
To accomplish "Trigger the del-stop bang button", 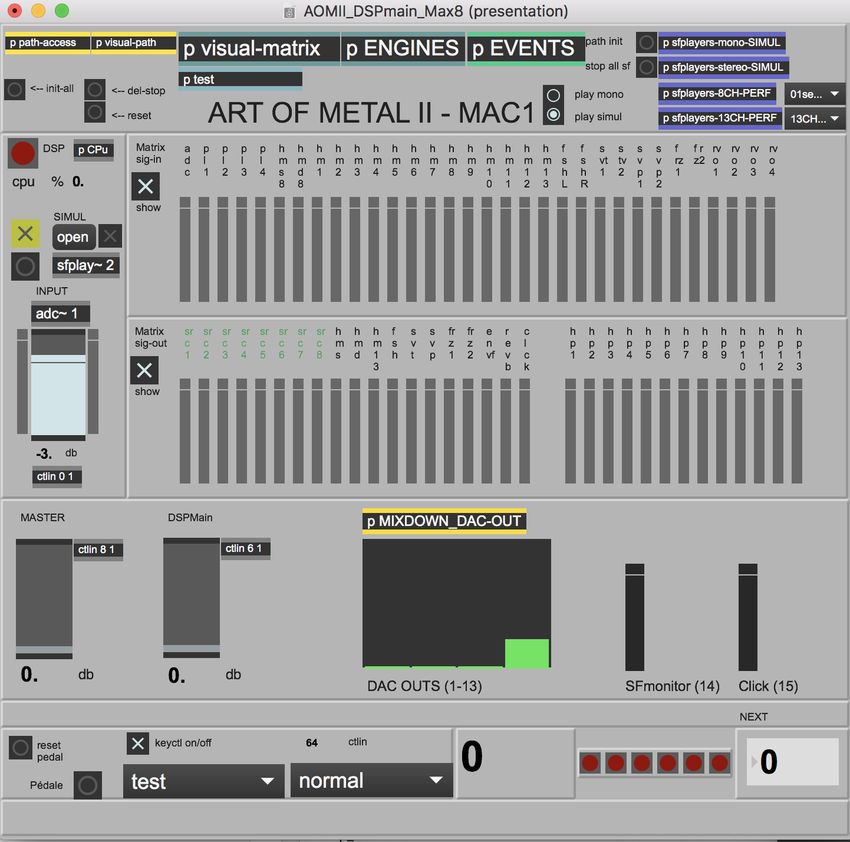I will point(94,89).
